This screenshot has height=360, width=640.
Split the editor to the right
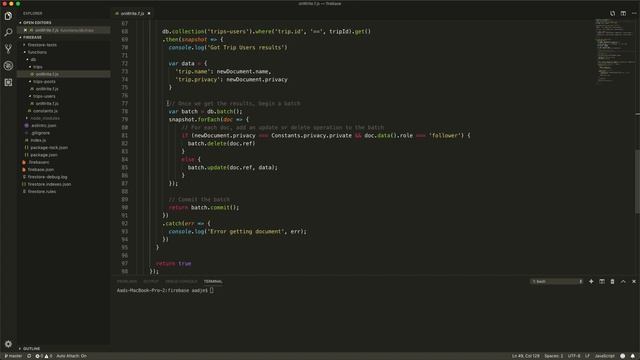click(623, 13)
